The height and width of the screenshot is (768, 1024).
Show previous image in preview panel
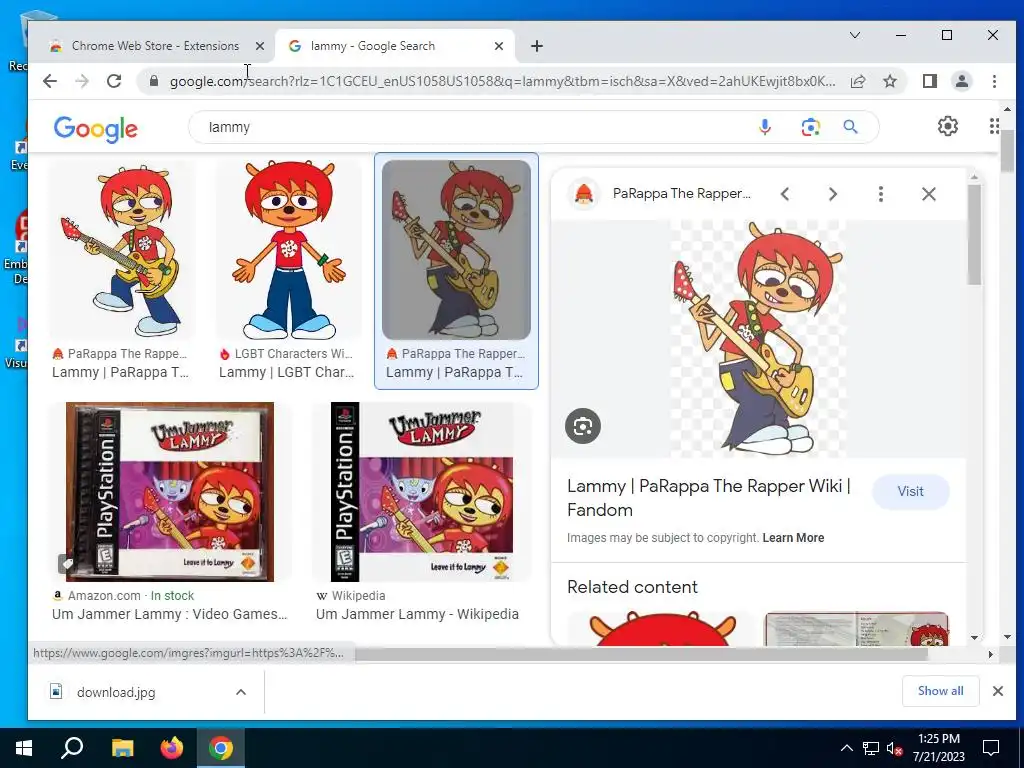[x=785, y=194]
